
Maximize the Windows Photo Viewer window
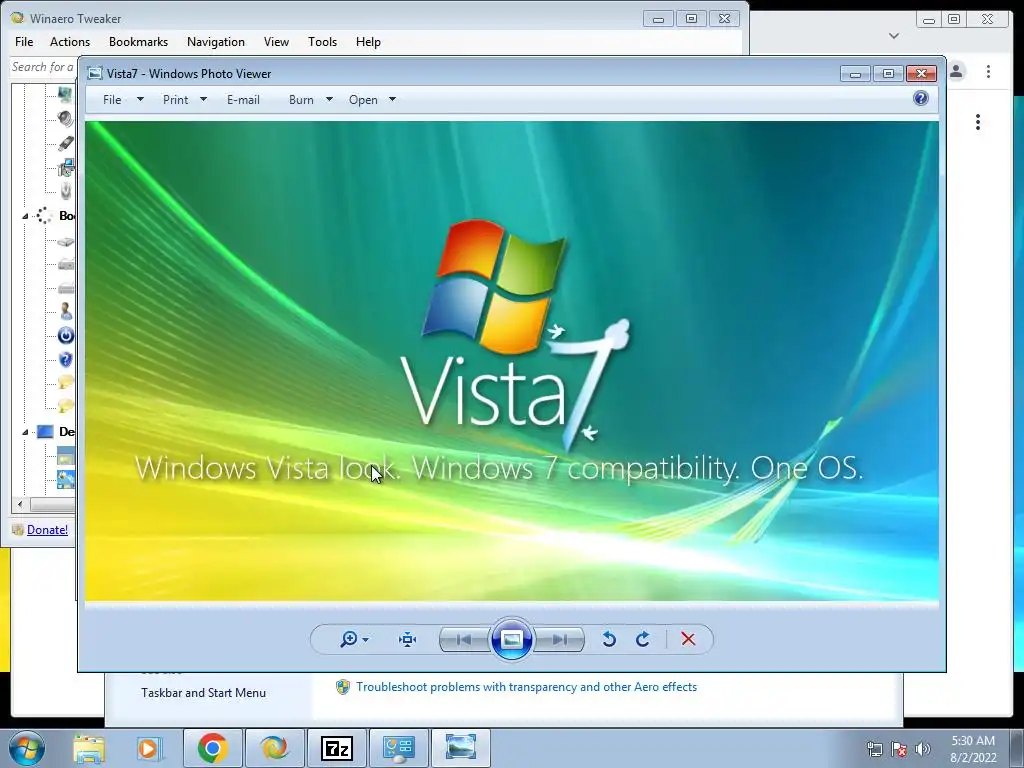[x=888, y=73]
